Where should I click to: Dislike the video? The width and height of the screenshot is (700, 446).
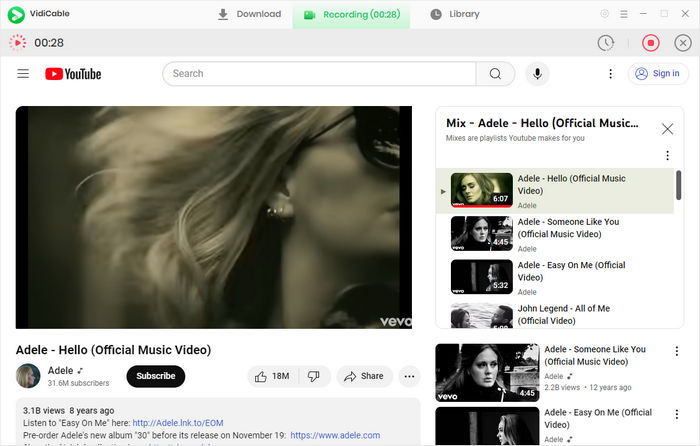314,376
